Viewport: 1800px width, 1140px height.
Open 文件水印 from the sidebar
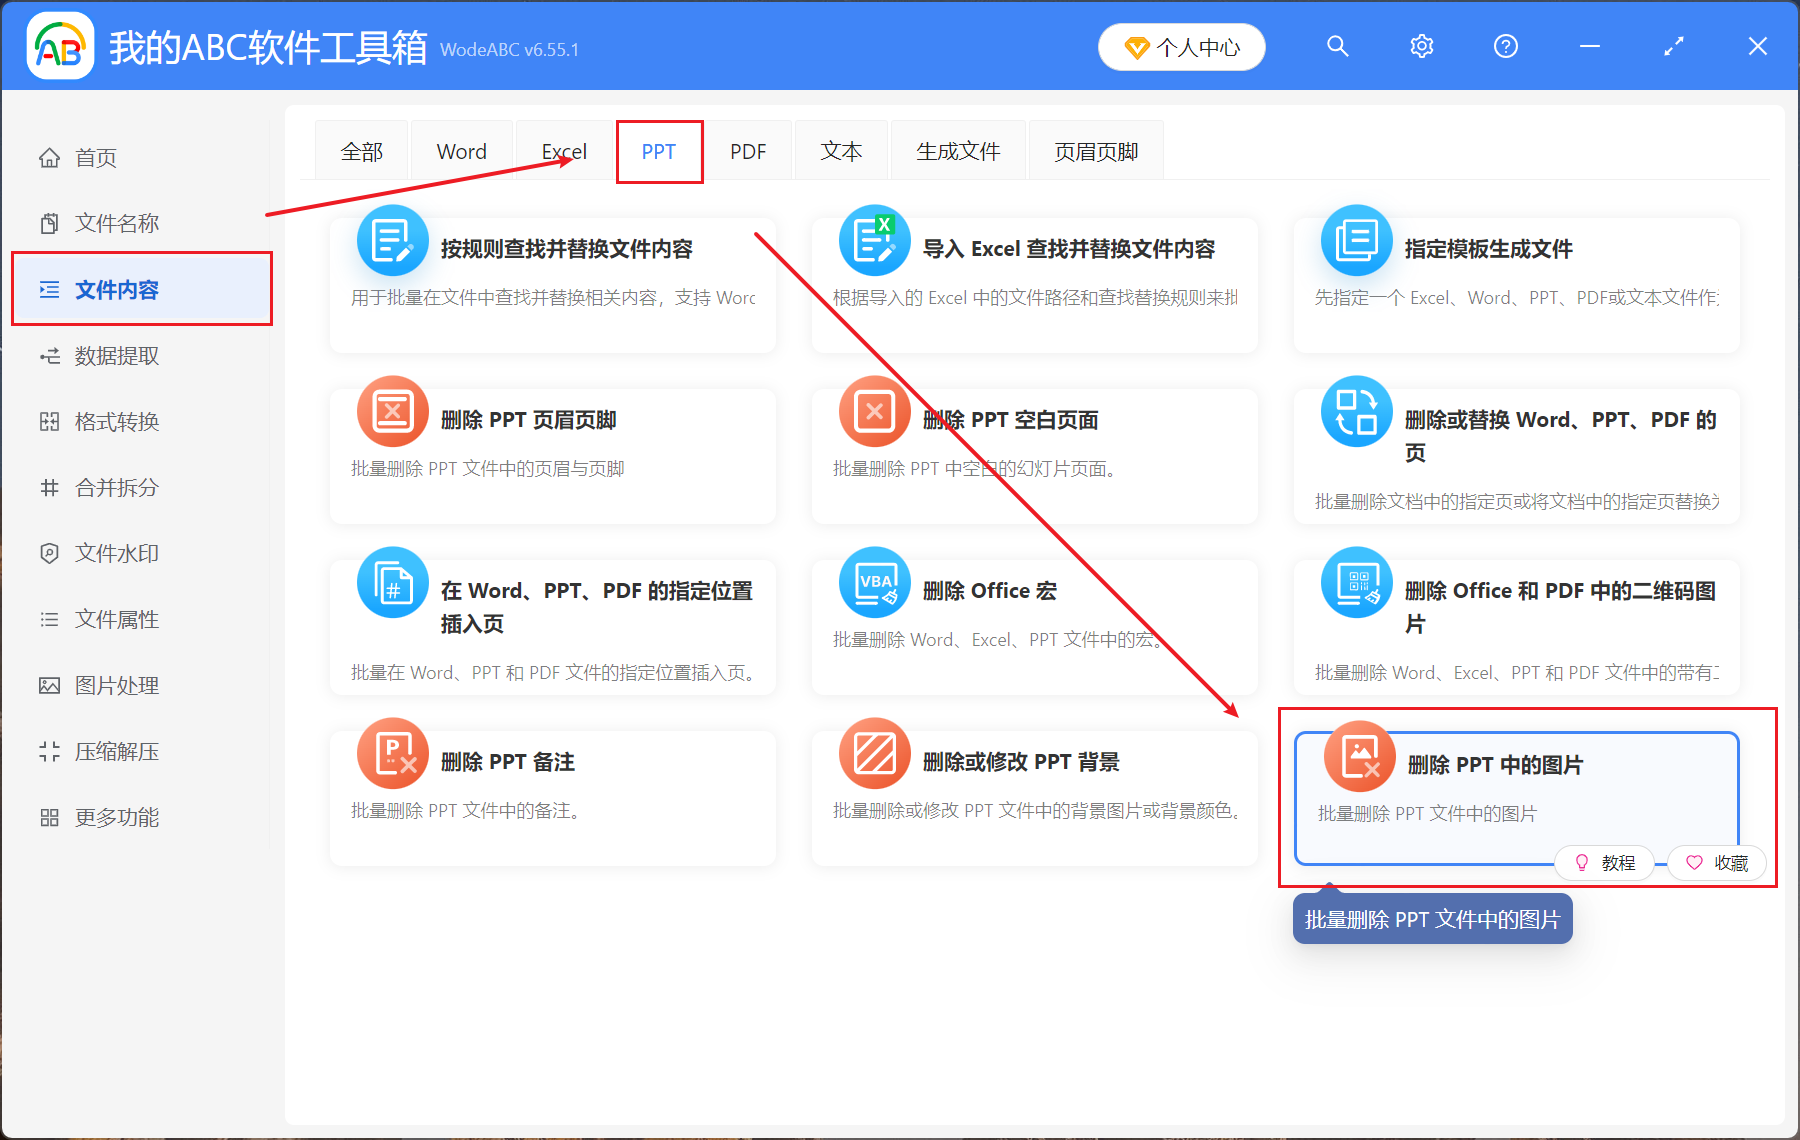click(x=115, y=553)
